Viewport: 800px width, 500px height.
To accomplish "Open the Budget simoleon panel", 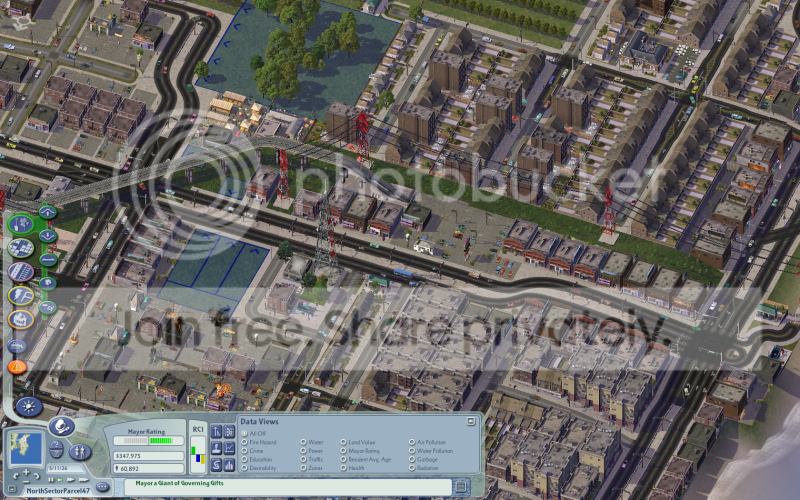I will [x=216, y=466].
